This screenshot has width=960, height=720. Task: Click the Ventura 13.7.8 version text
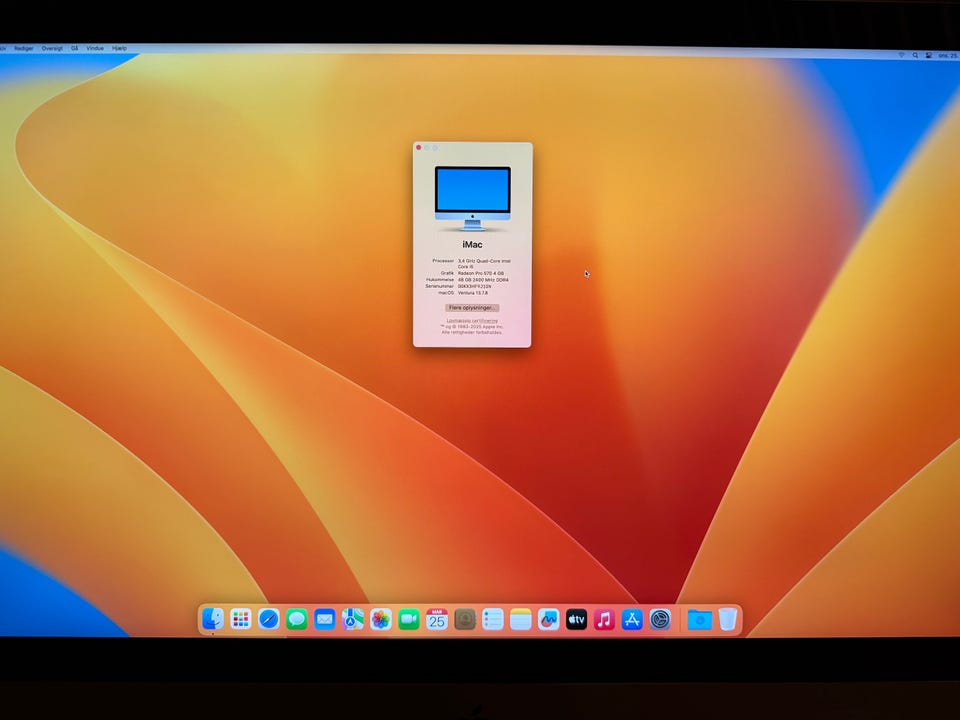tap(473, 293)
